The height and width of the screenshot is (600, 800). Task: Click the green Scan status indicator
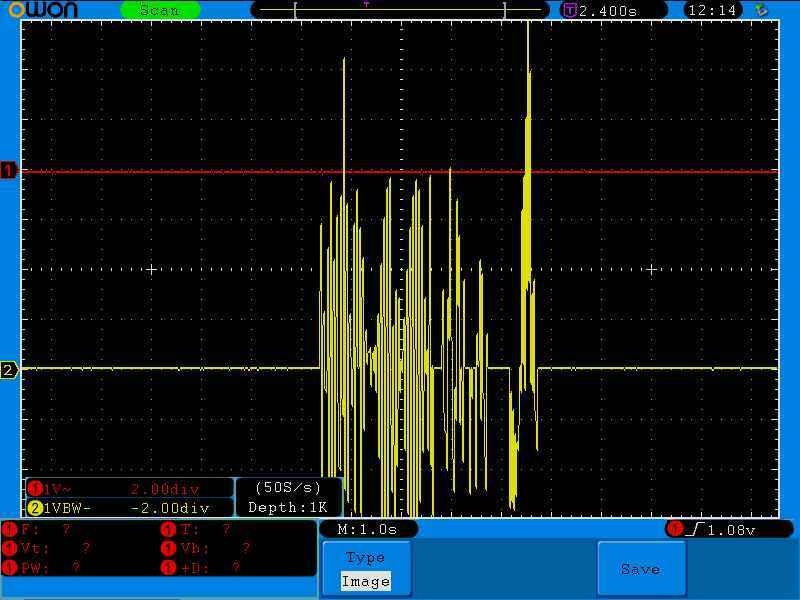(160, 10)
